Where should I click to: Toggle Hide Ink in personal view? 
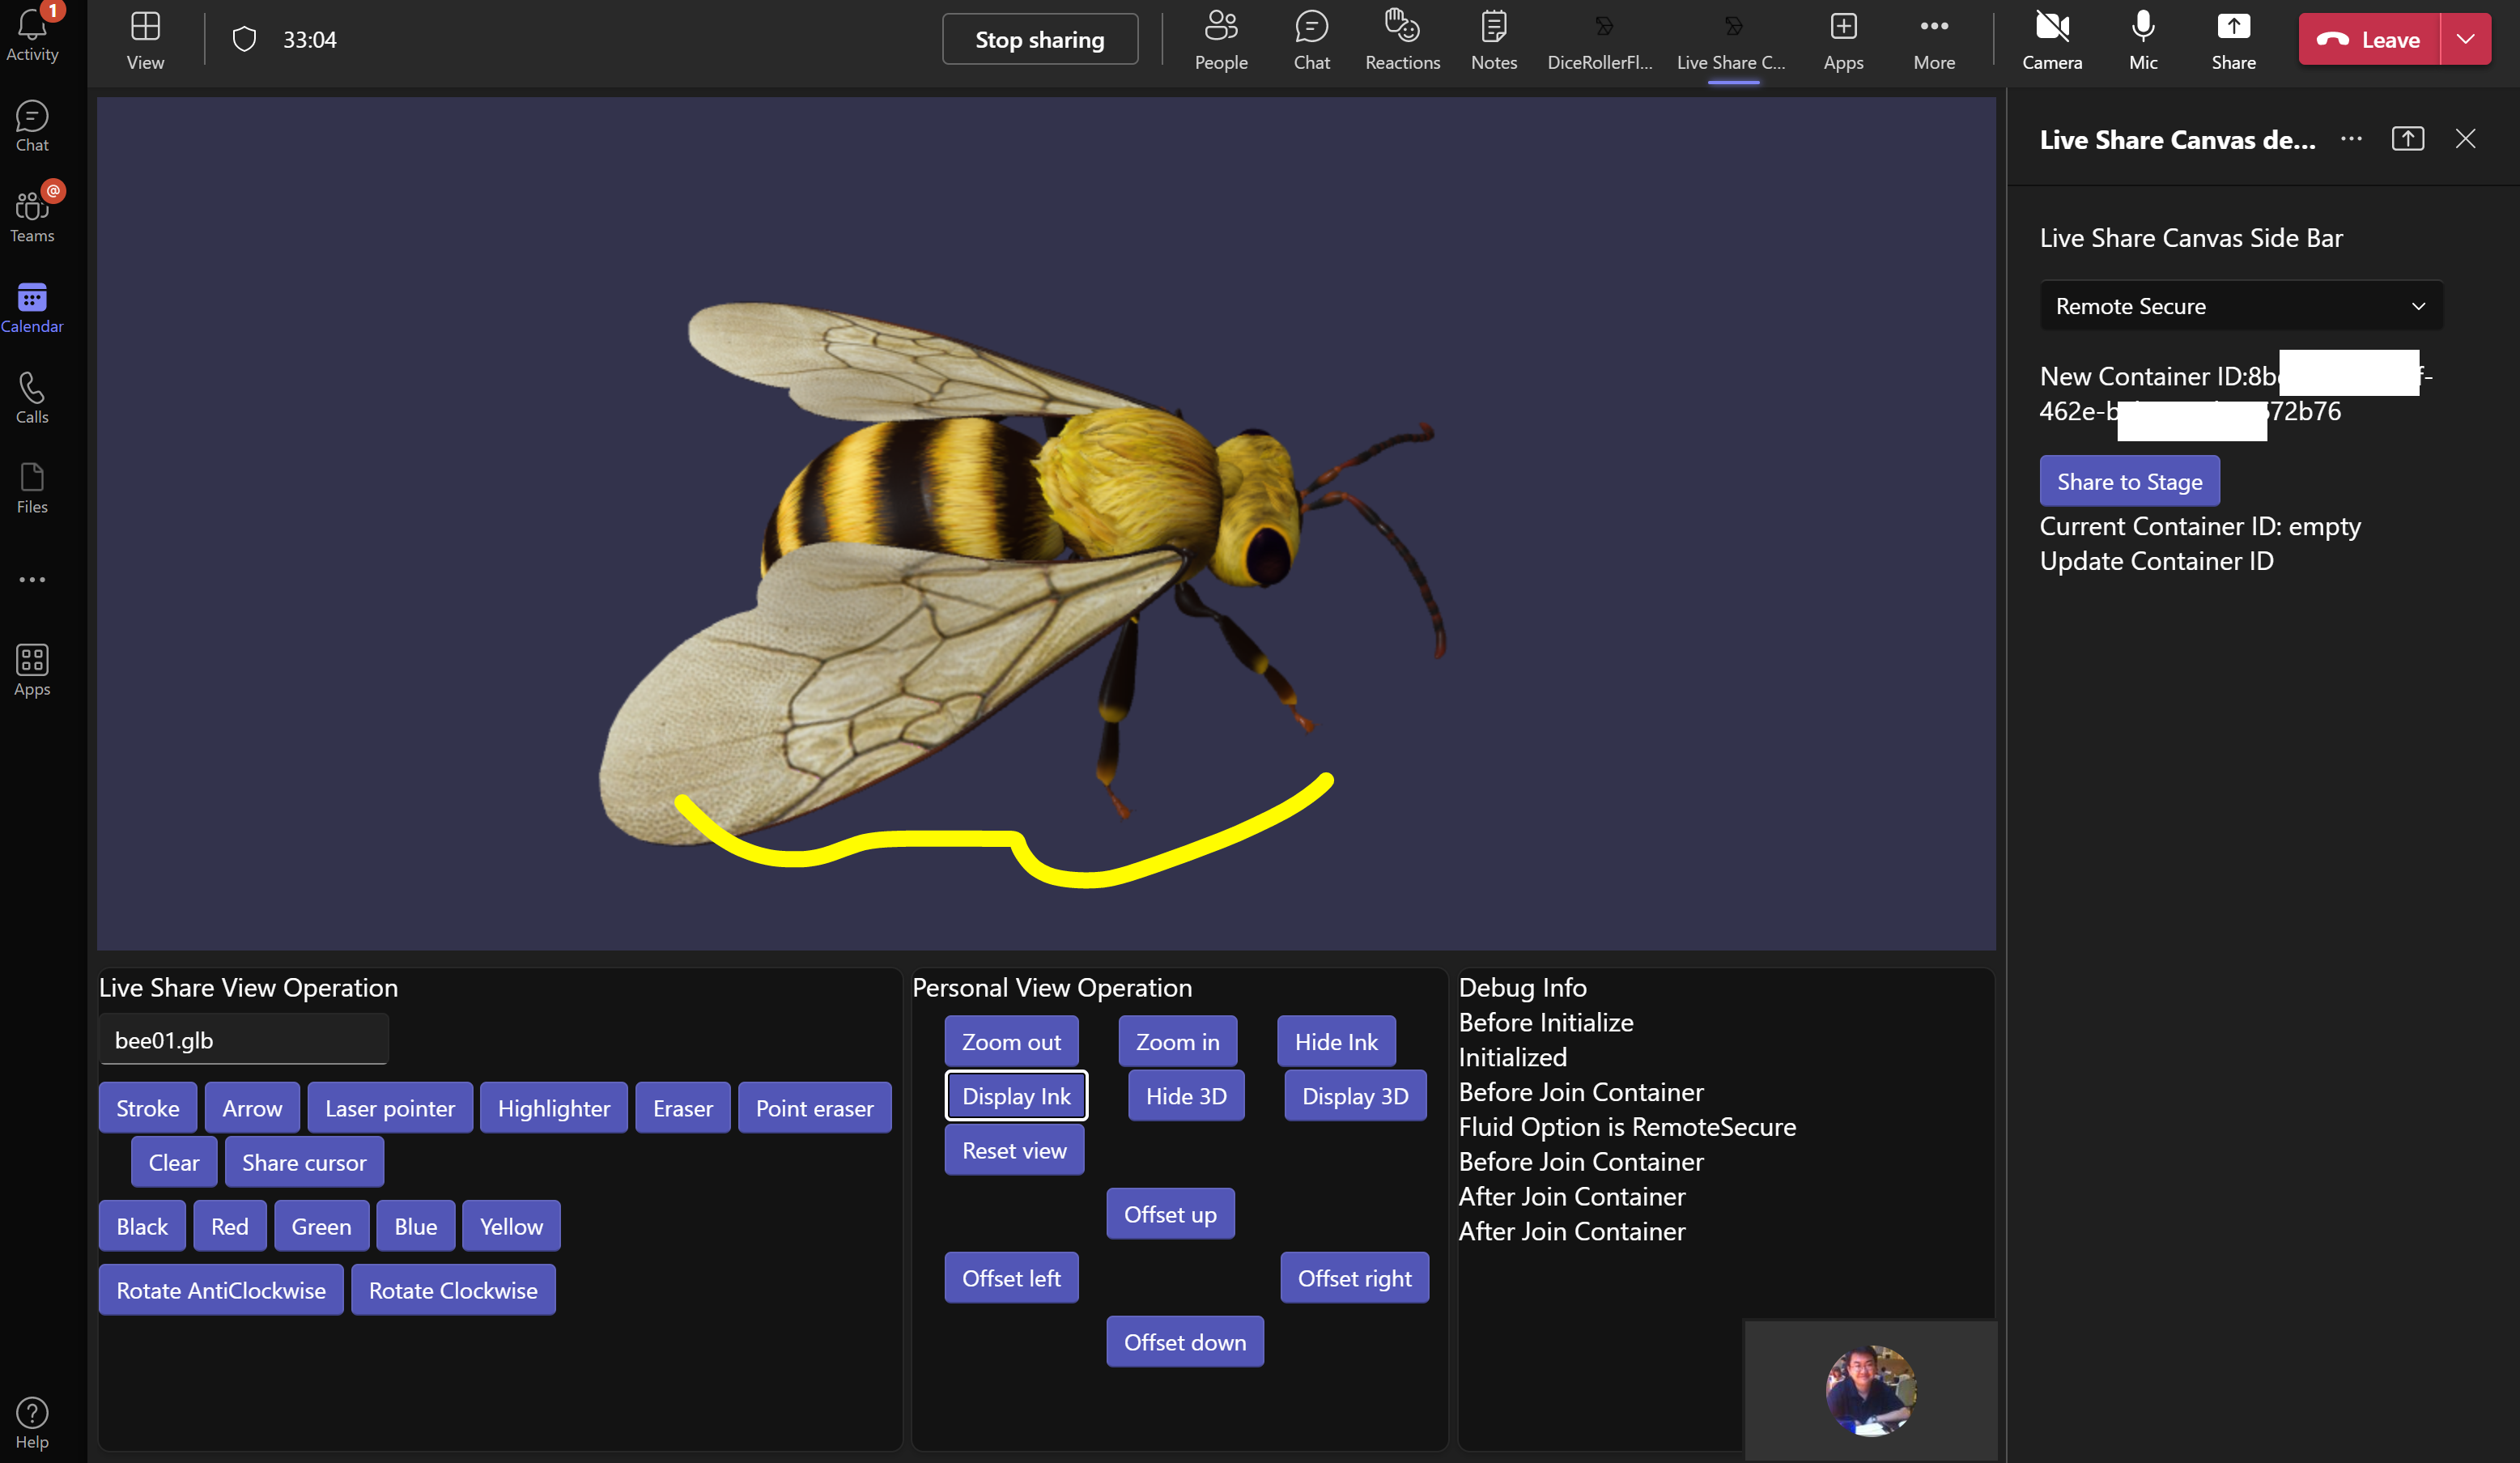coord(1335,1041)
